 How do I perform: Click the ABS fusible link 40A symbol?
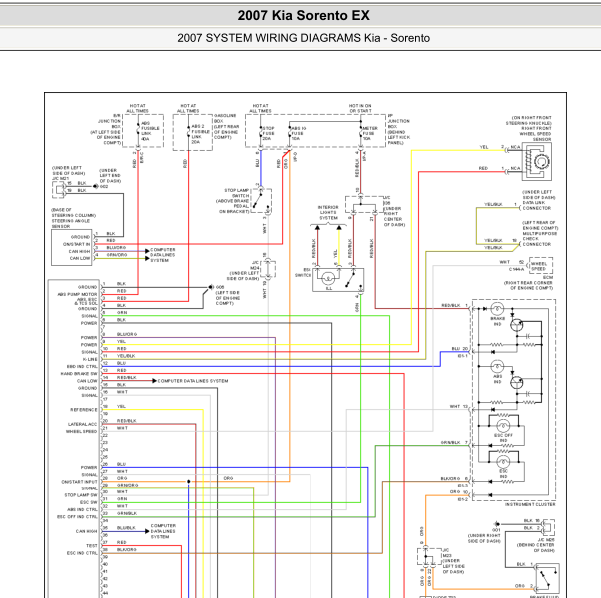click(138, 131)
